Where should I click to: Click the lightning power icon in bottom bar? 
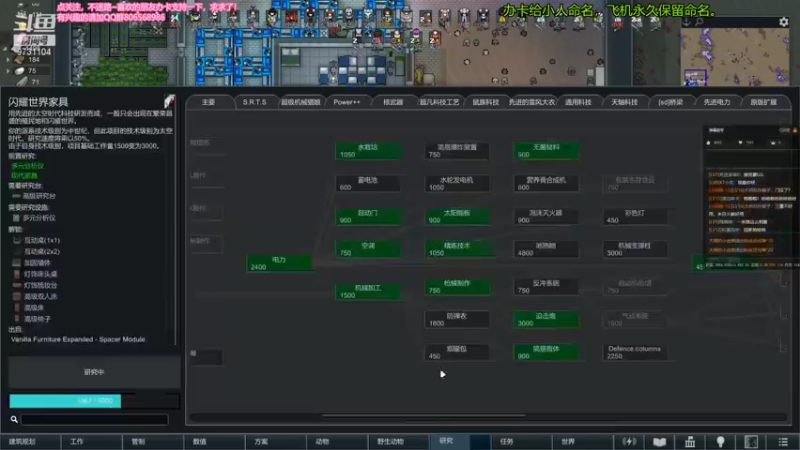click(x=629, y=442)
